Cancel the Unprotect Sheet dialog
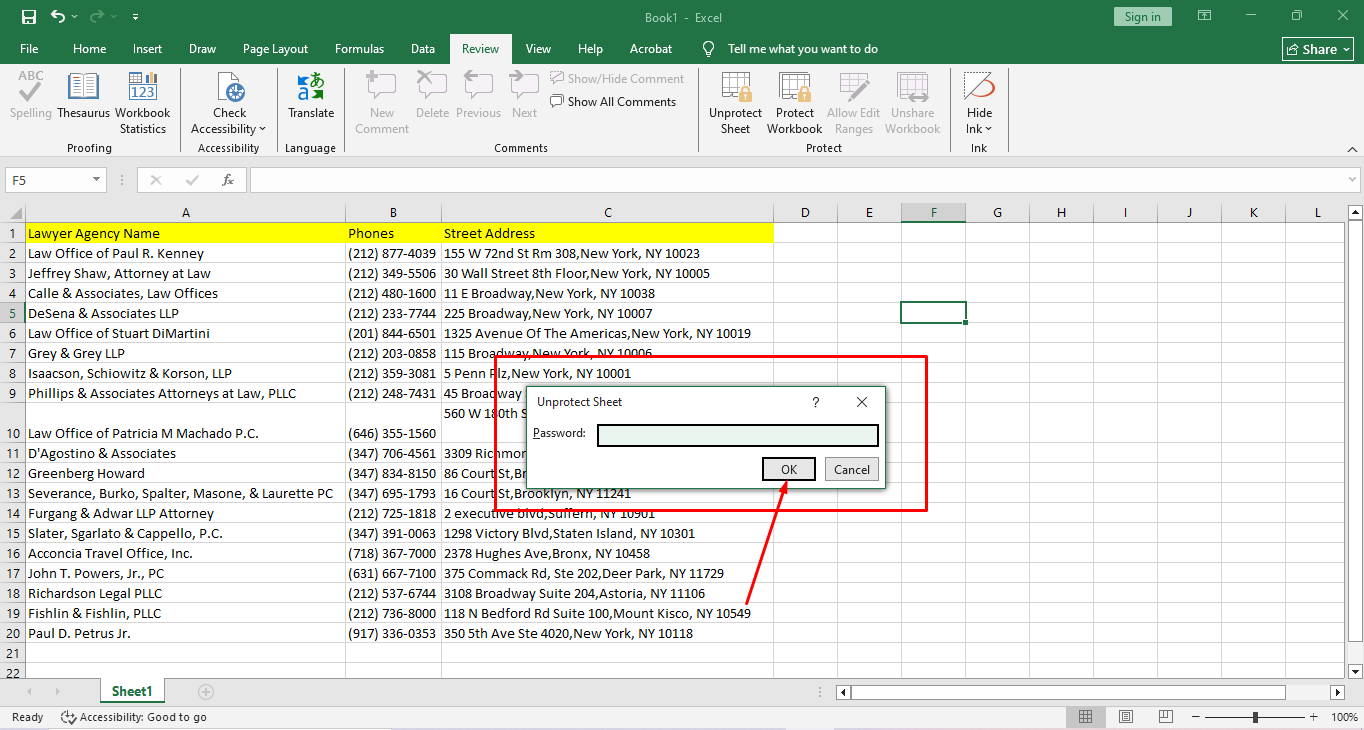This screenshot has width=1364, height=730. [851, 470]
